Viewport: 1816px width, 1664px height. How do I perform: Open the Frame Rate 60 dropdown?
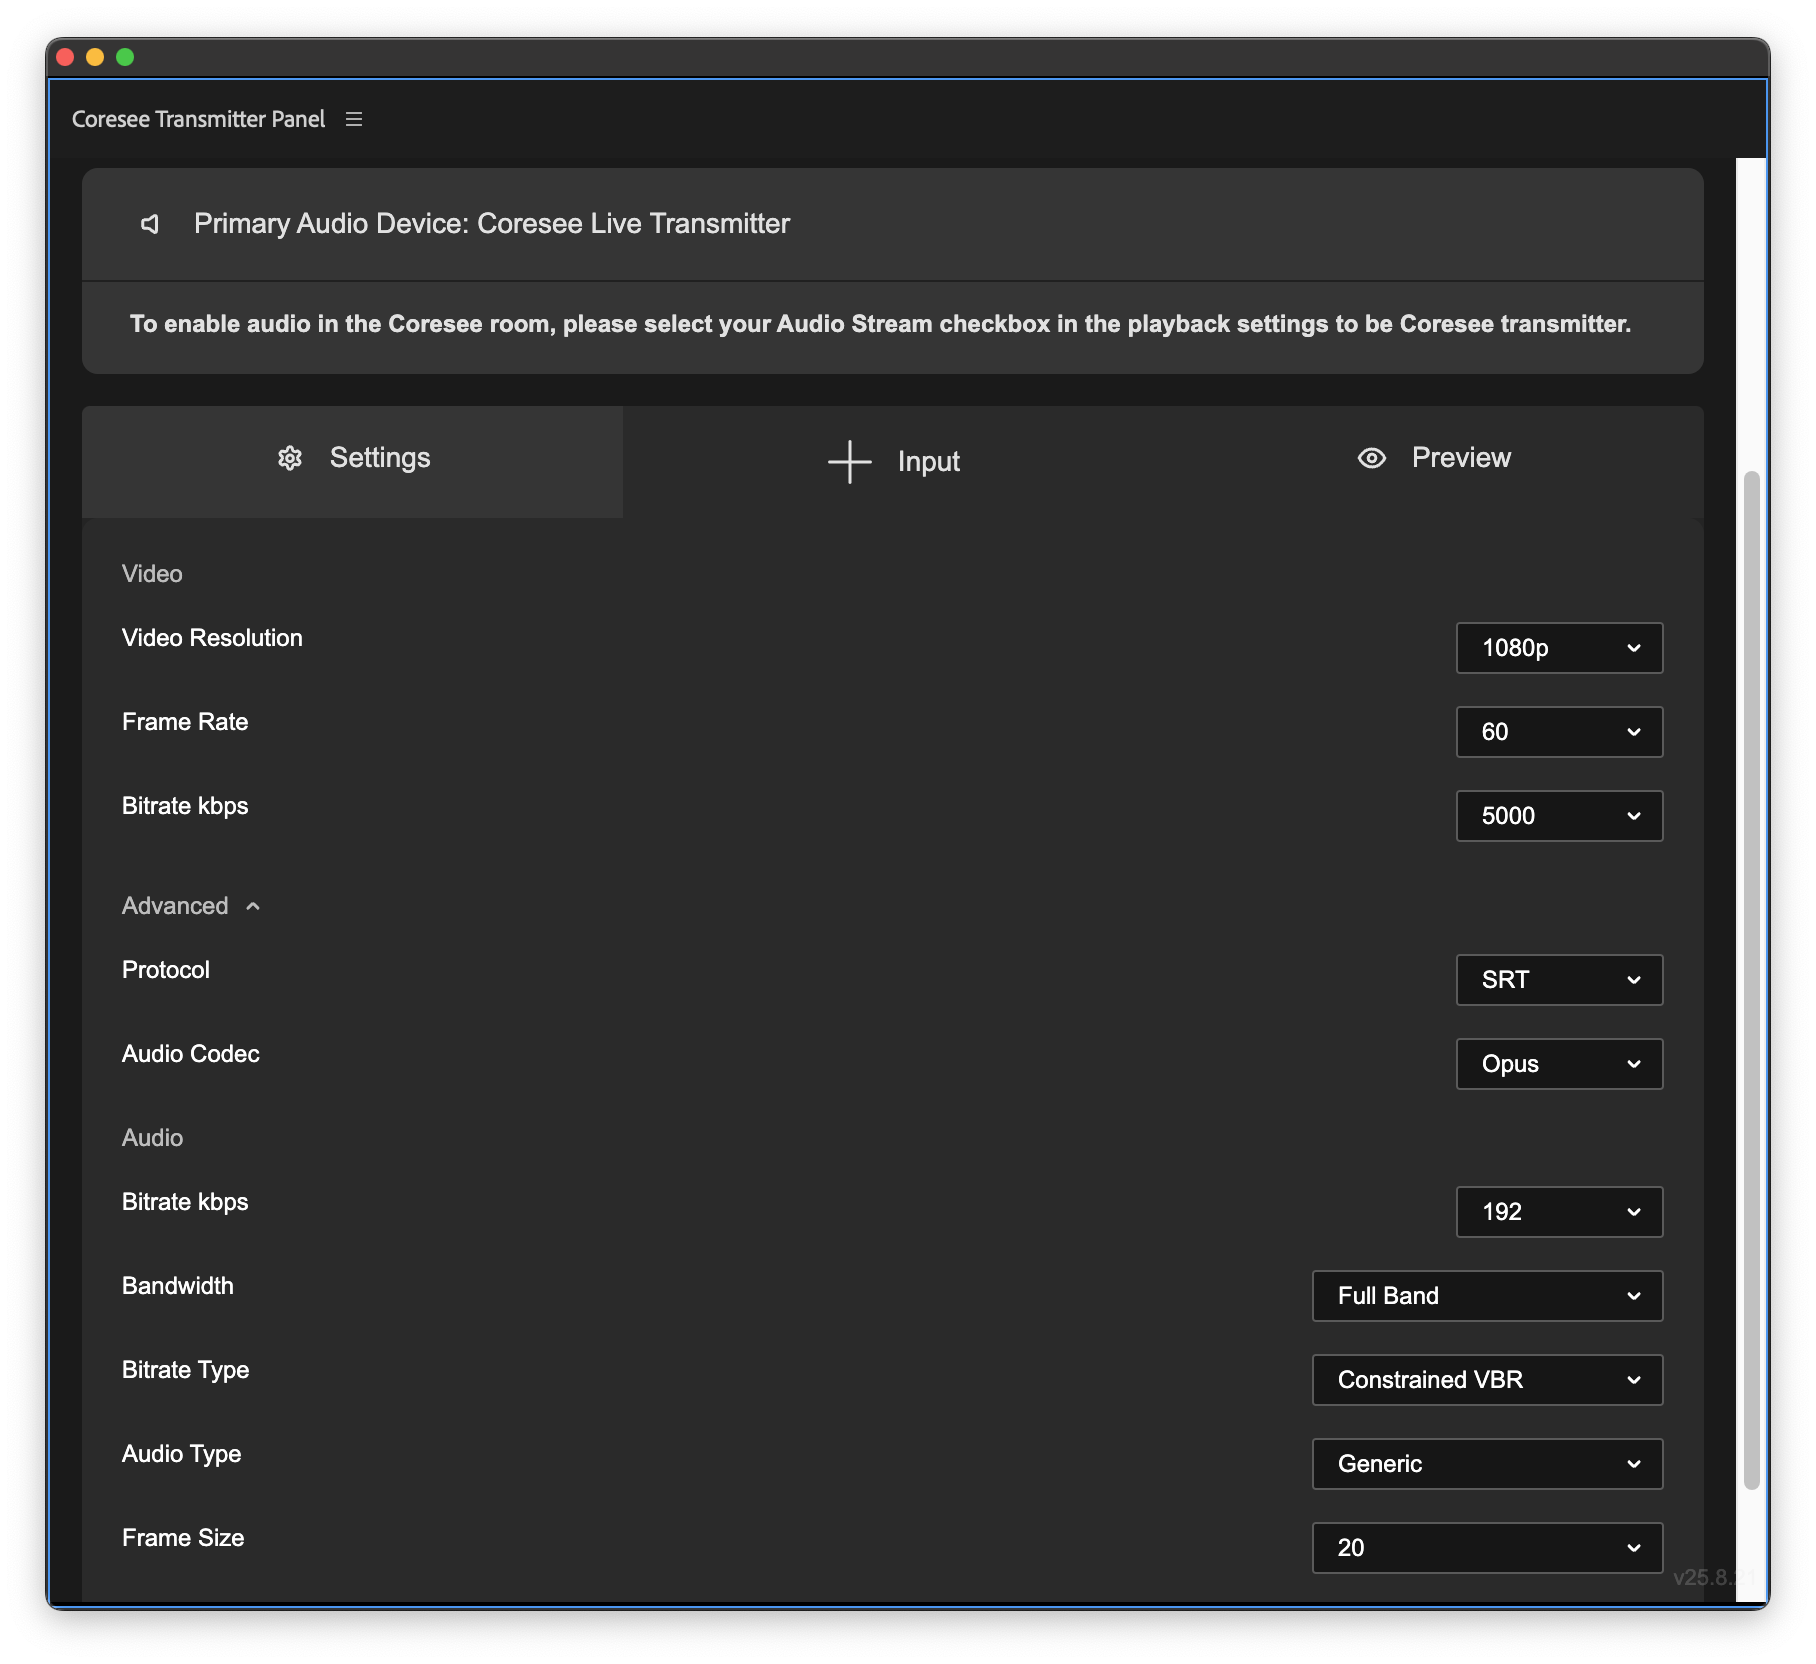pos(1559,732)
